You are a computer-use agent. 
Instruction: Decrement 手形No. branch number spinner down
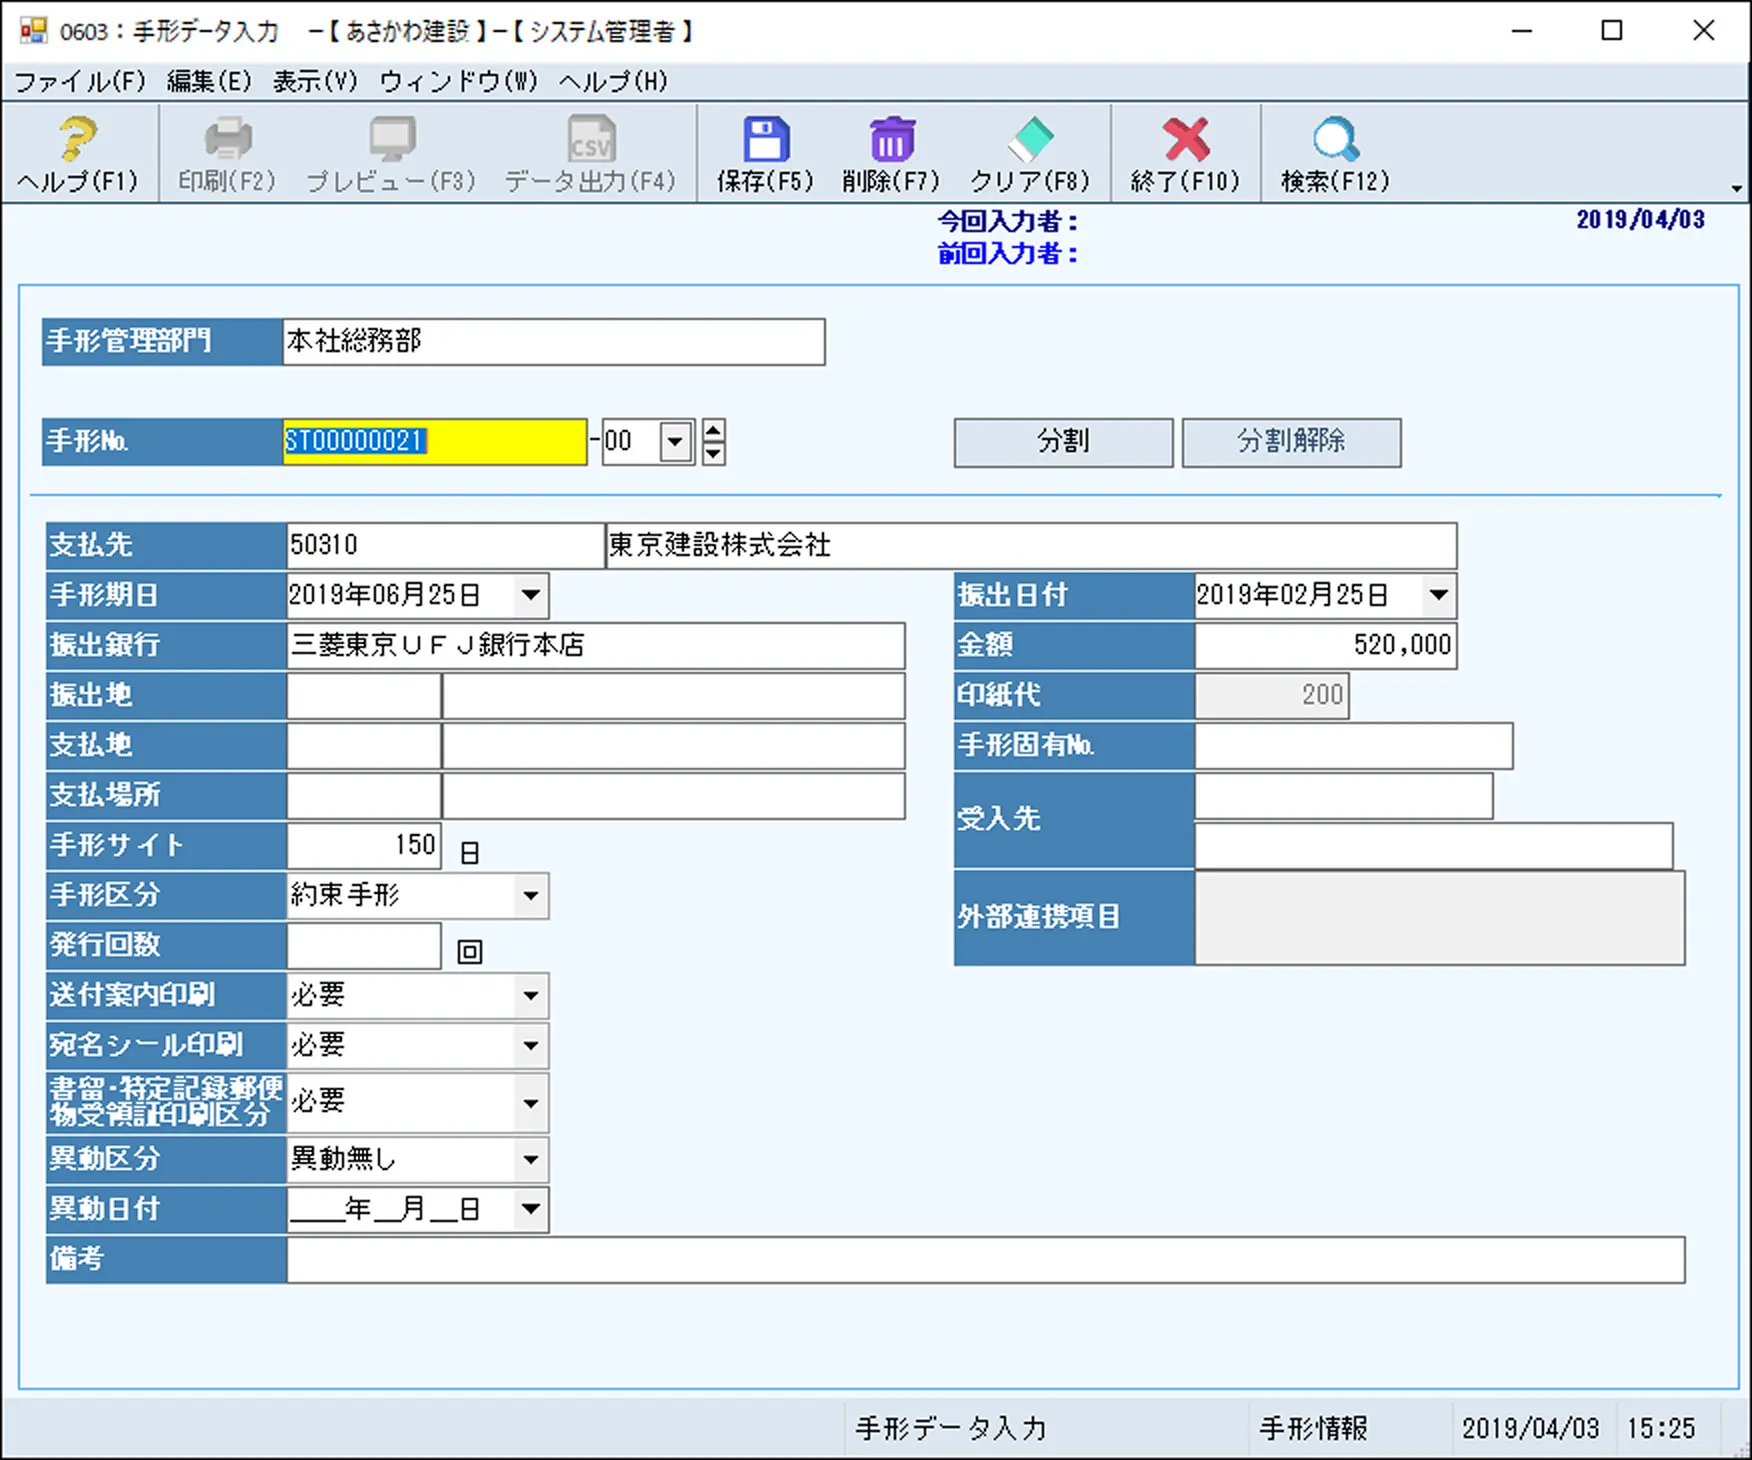[x=713, y=454]
